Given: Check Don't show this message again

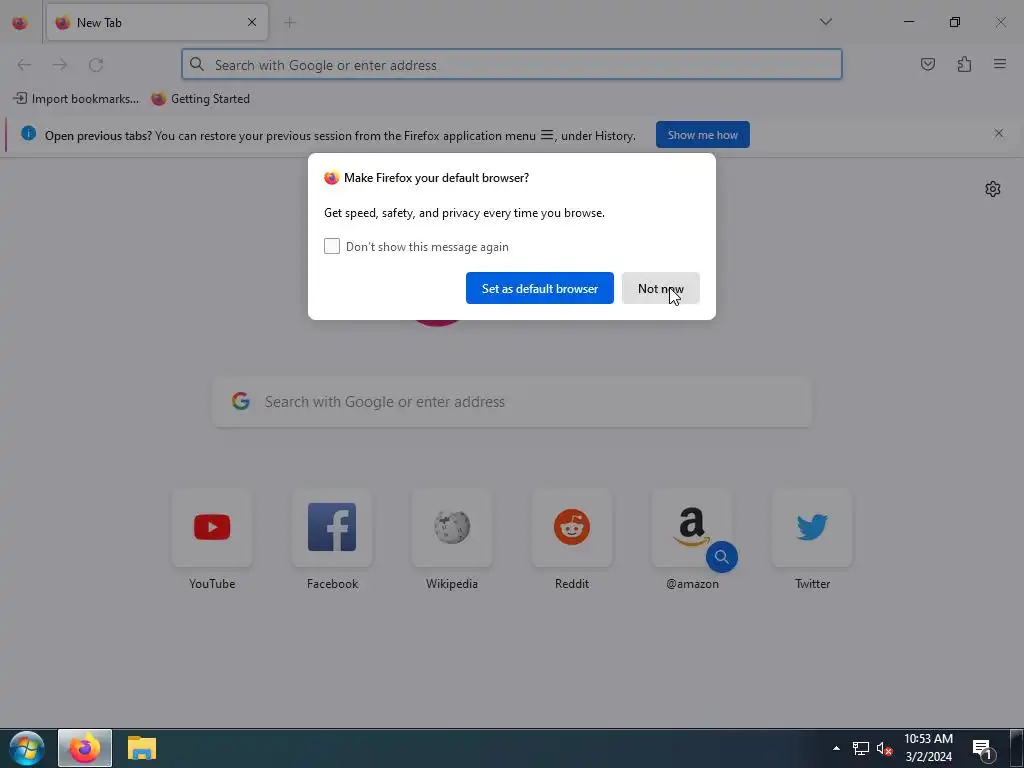Looking at the screenshot, I should coord(332,246).
